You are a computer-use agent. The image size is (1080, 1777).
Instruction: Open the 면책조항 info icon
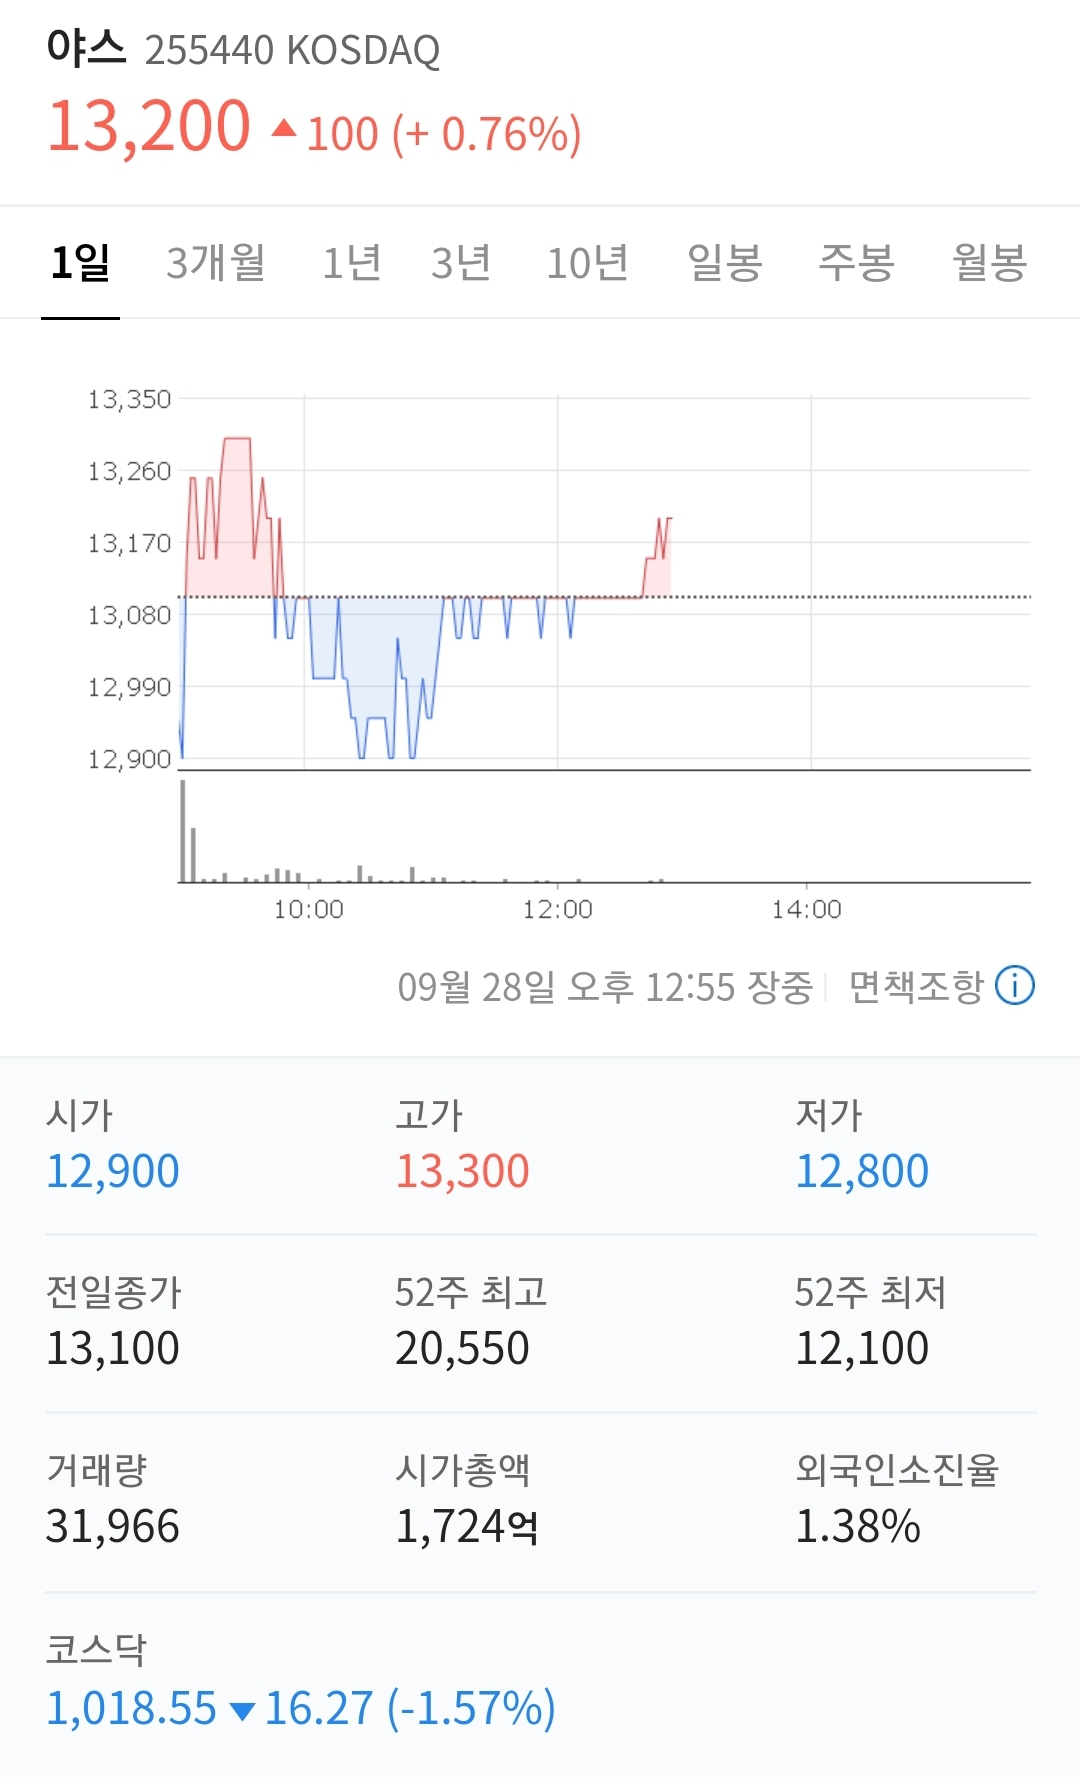[1015, 986]
